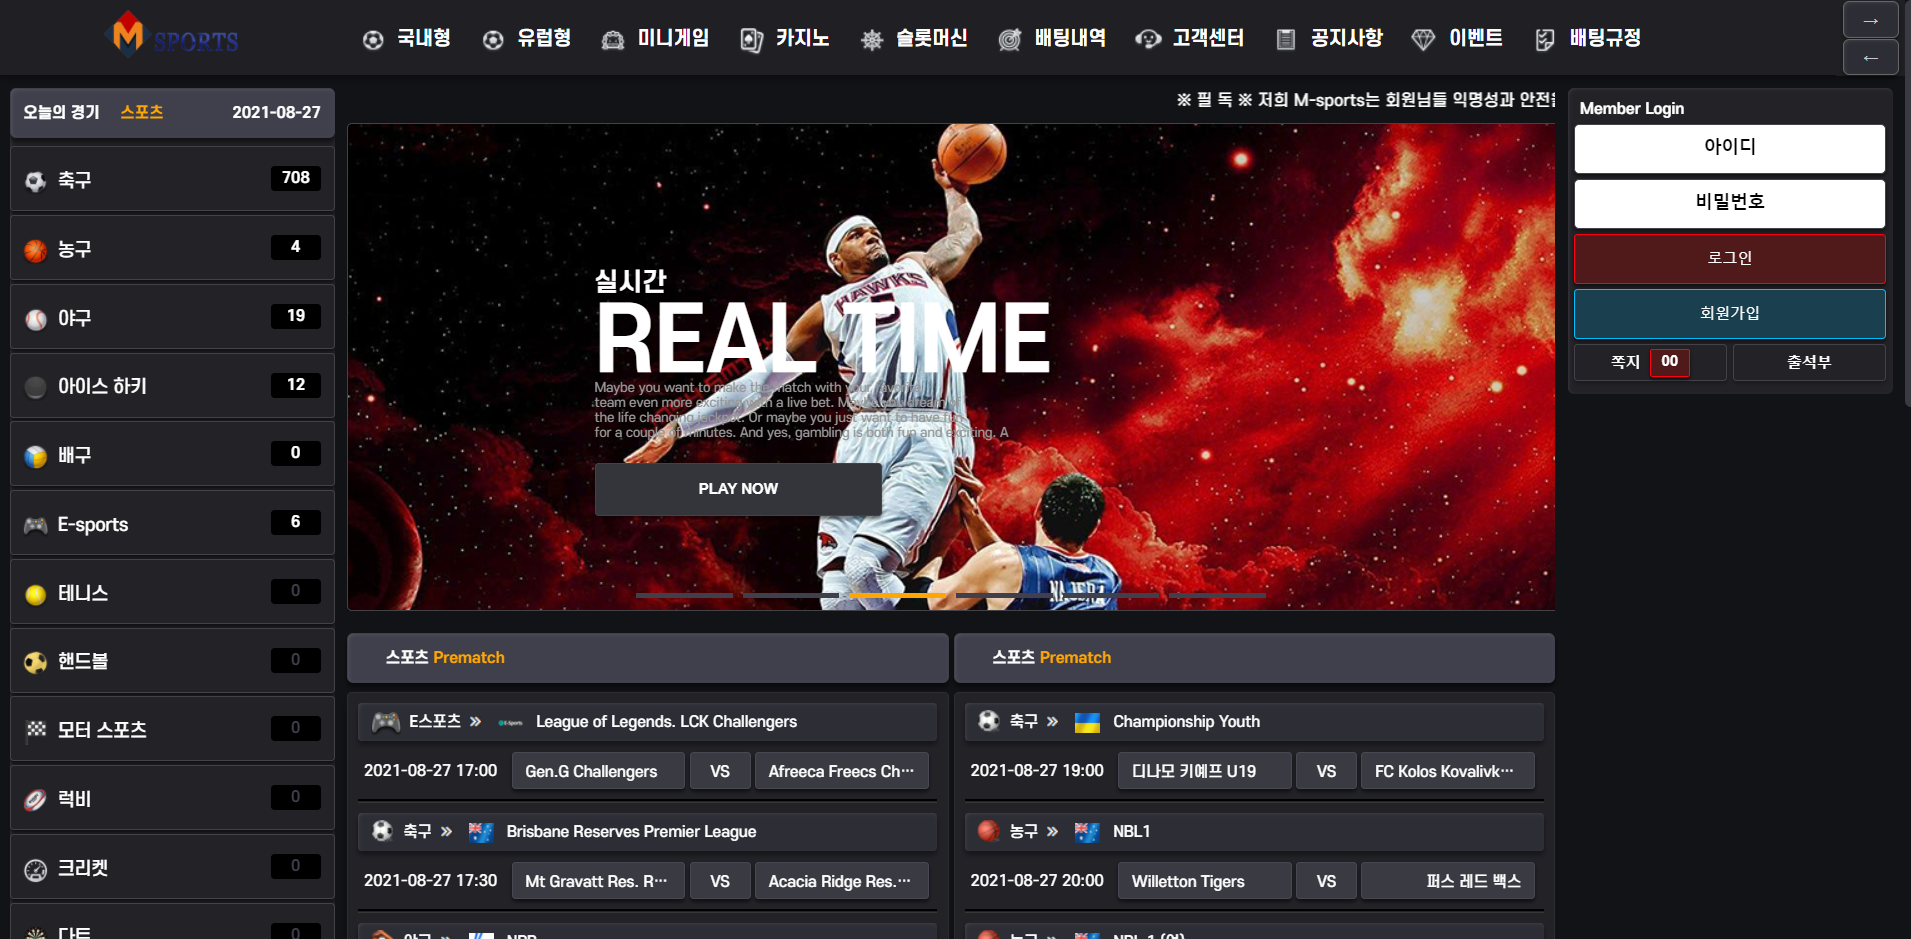Select the 크리켓 cricket category
This screenshot has width=1911, height=939.
point(172,867)
